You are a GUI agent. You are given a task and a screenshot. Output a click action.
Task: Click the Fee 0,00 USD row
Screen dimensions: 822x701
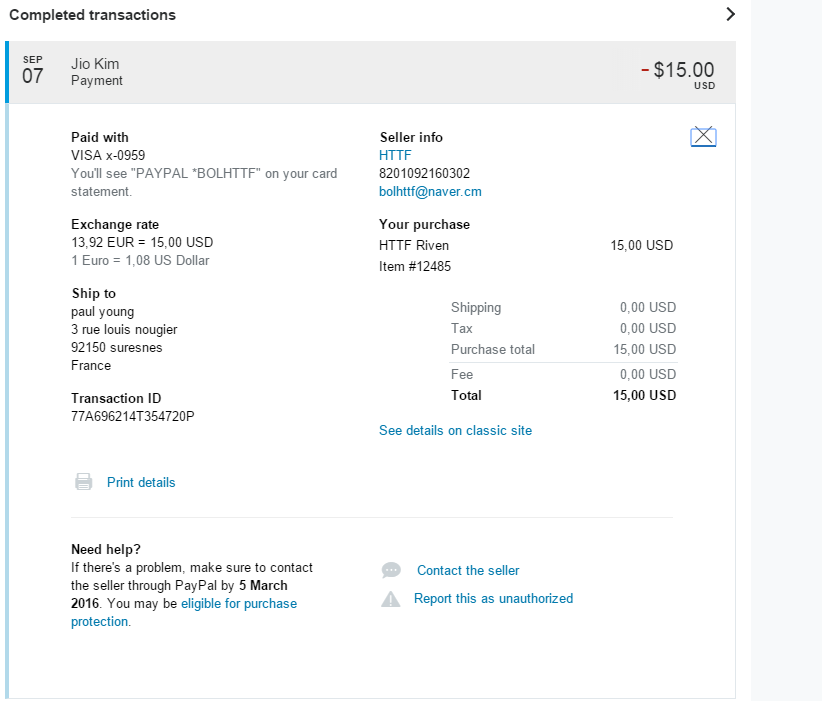pyautogui.click(x=564, y=374)
